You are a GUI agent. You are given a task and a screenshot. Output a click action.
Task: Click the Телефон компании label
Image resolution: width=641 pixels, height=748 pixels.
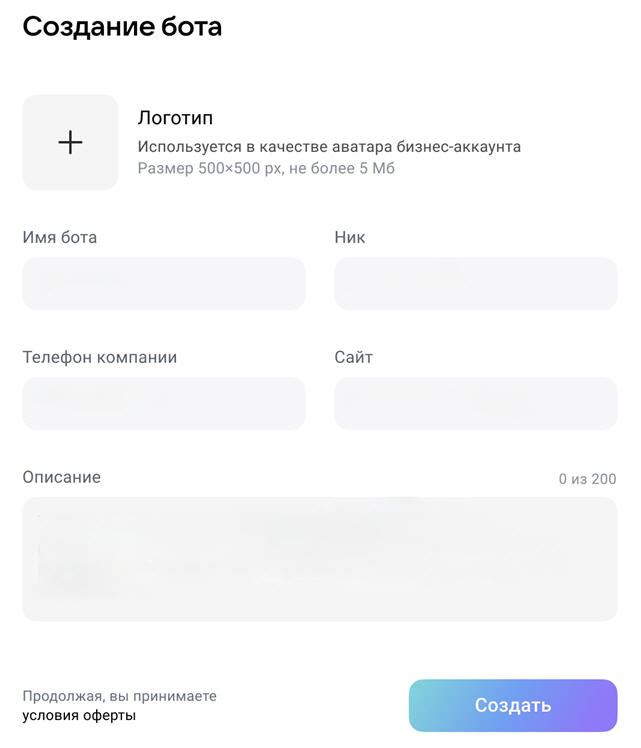(x=100, y=357)
